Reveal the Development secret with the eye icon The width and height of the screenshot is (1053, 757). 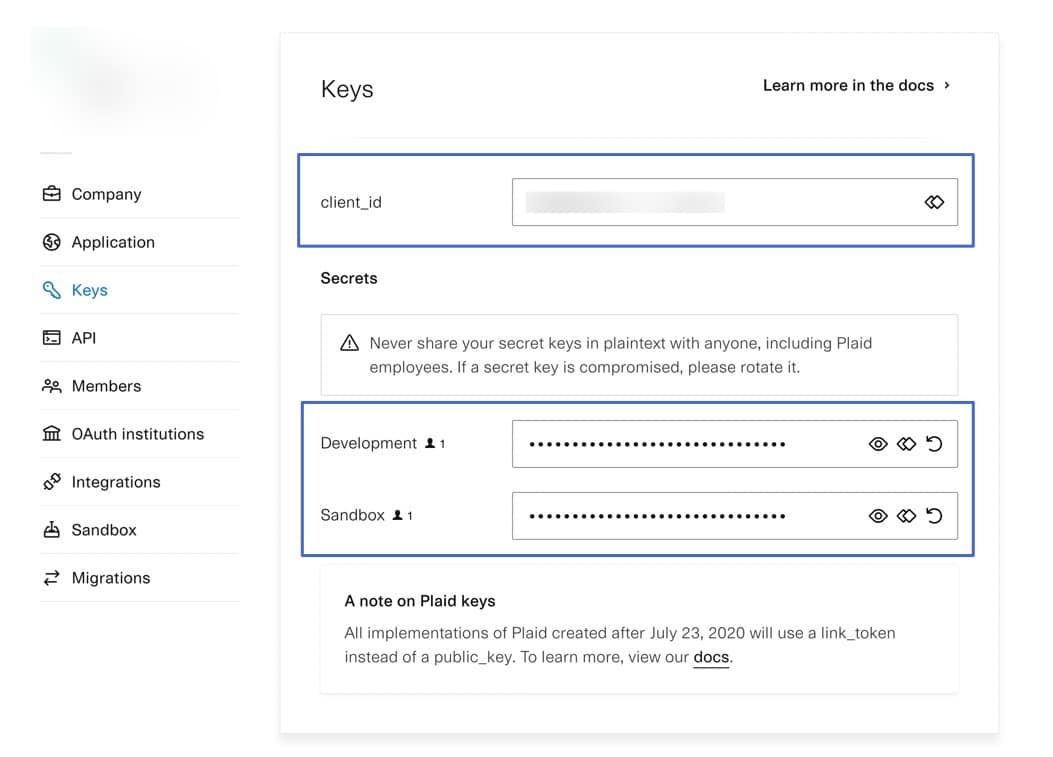pos(878,443)
